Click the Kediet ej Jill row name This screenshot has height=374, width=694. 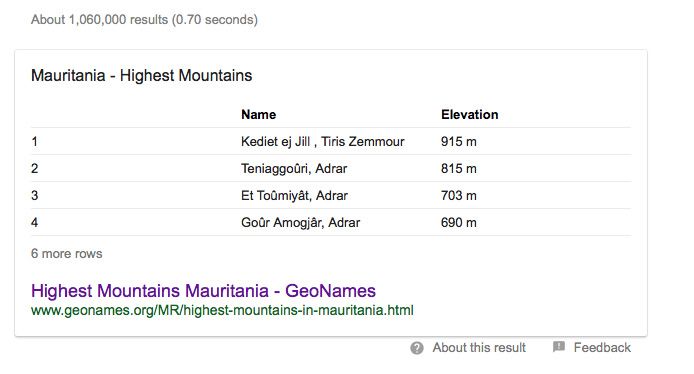323,142
